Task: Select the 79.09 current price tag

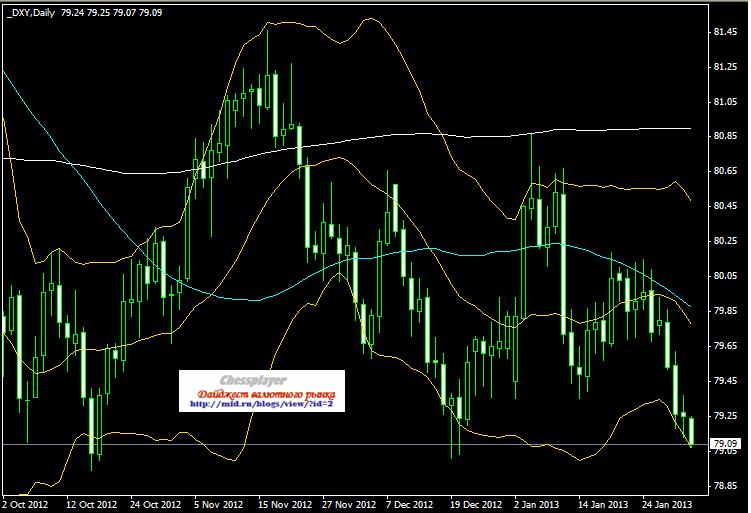Action: 725,443
